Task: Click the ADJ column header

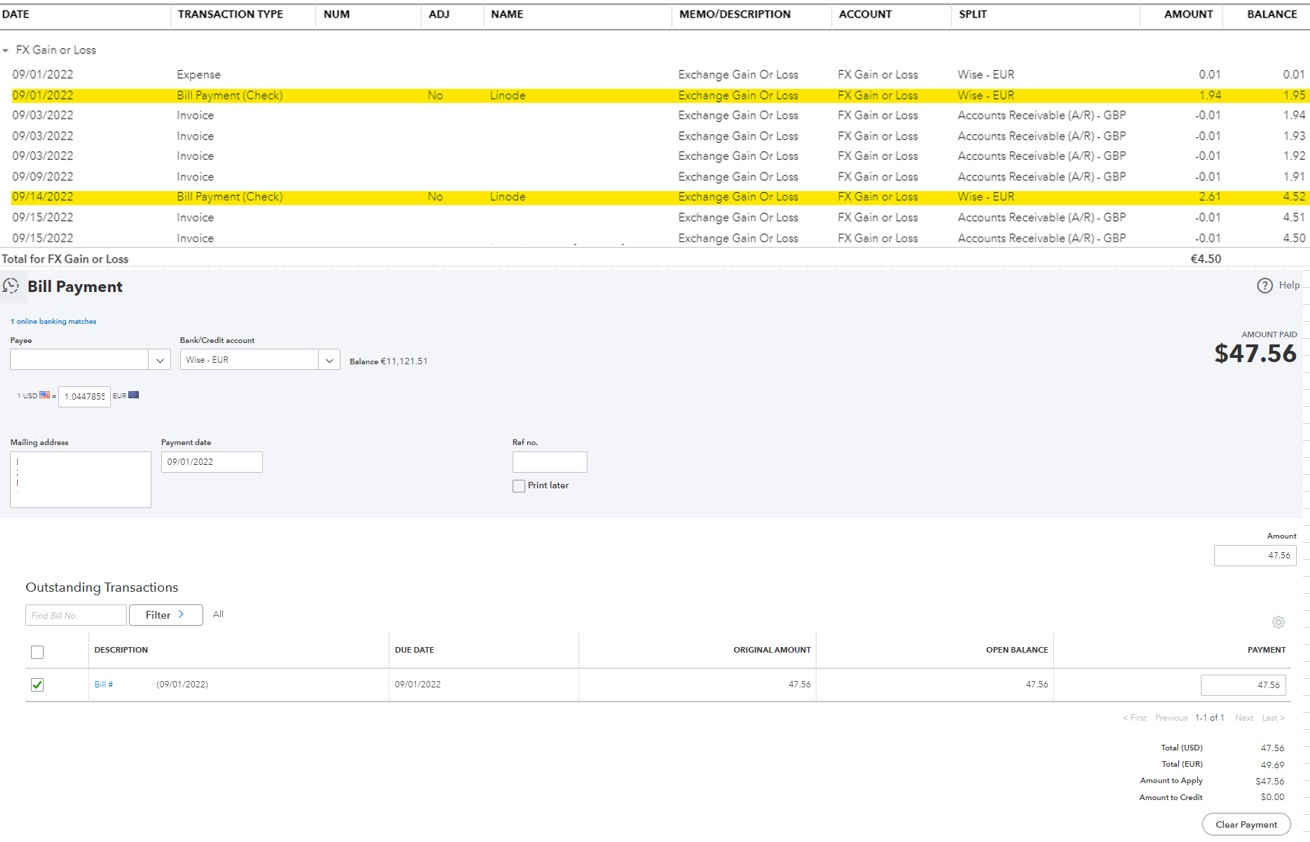Action: click(x=438, y=15)
